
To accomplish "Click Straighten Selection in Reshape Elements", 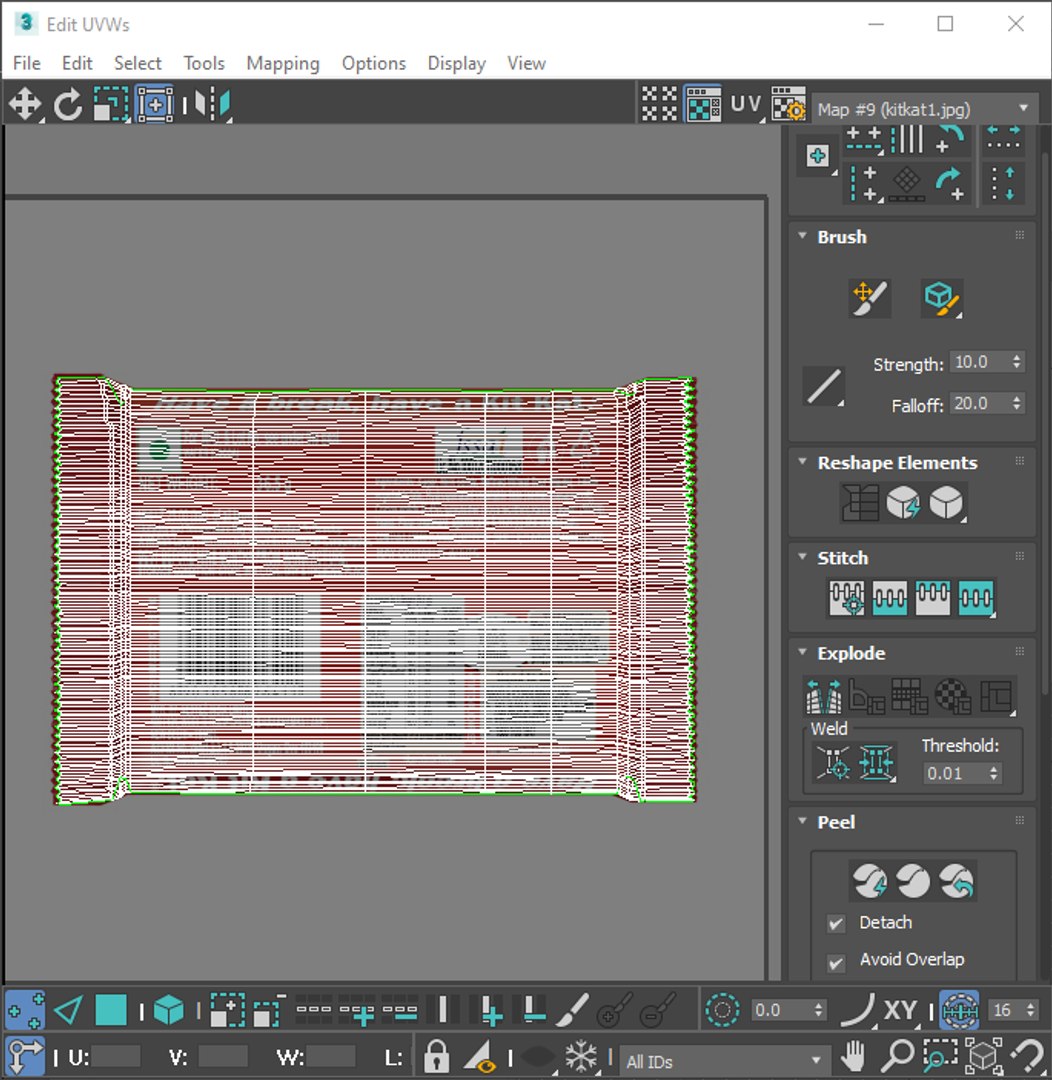I will [860, 502].
